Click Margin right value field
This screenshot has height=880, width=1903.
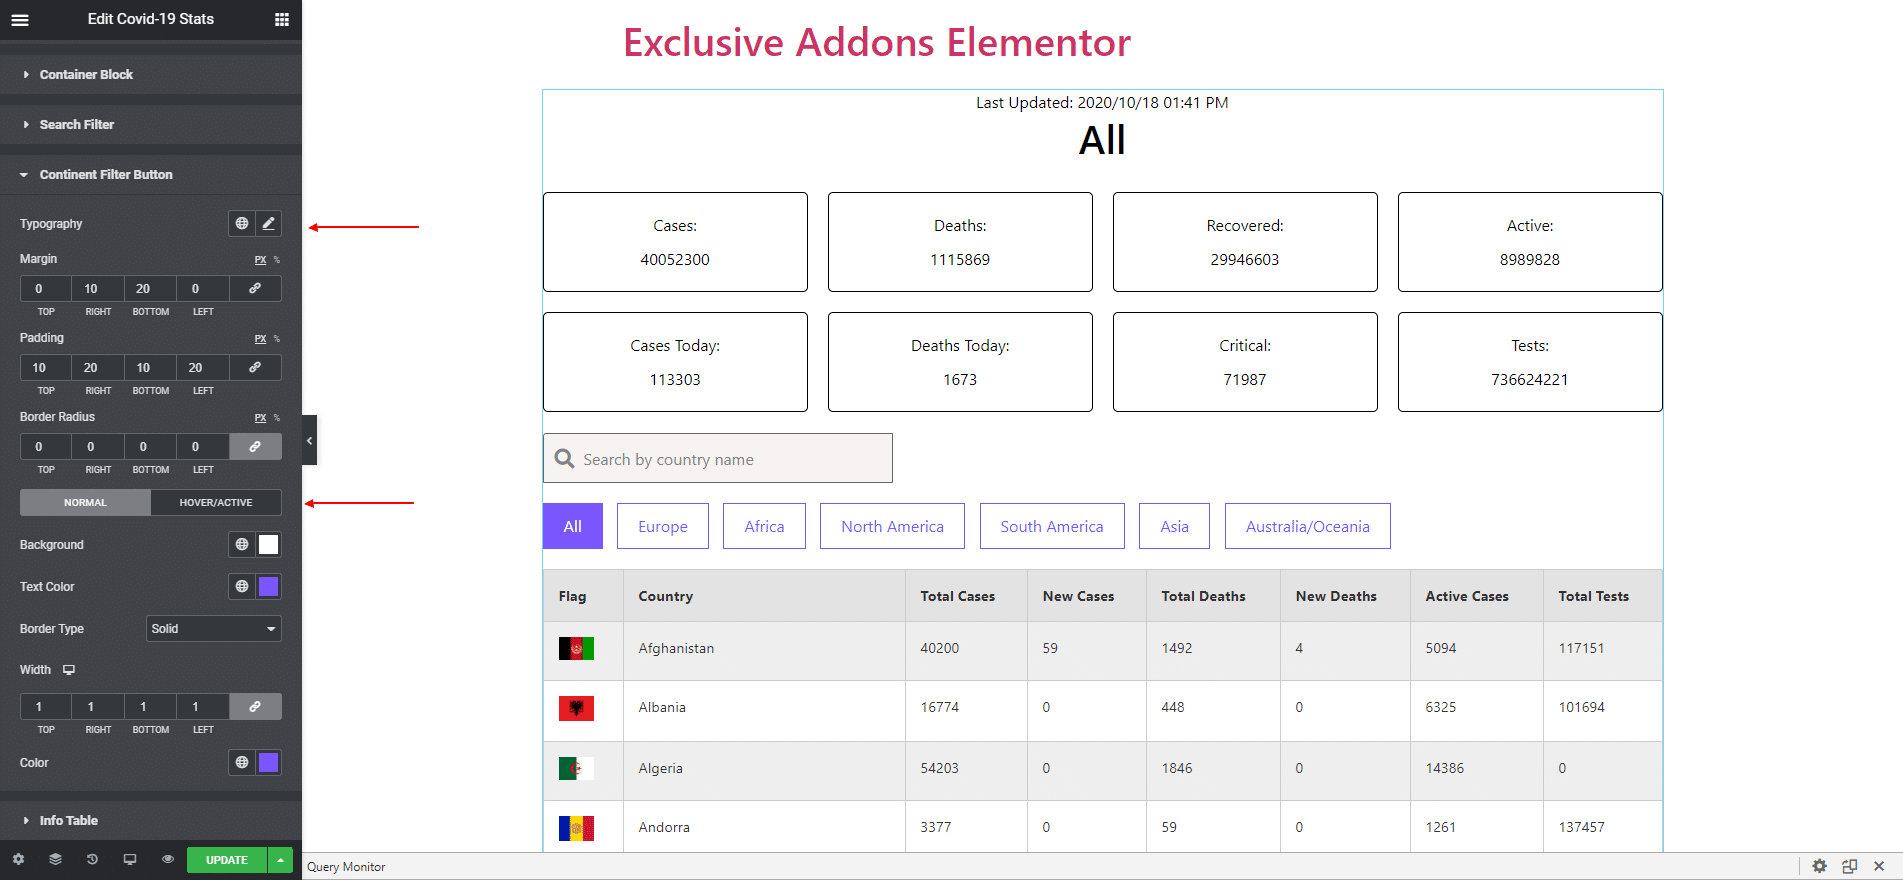pyautogui.click(x=98, y=289)
